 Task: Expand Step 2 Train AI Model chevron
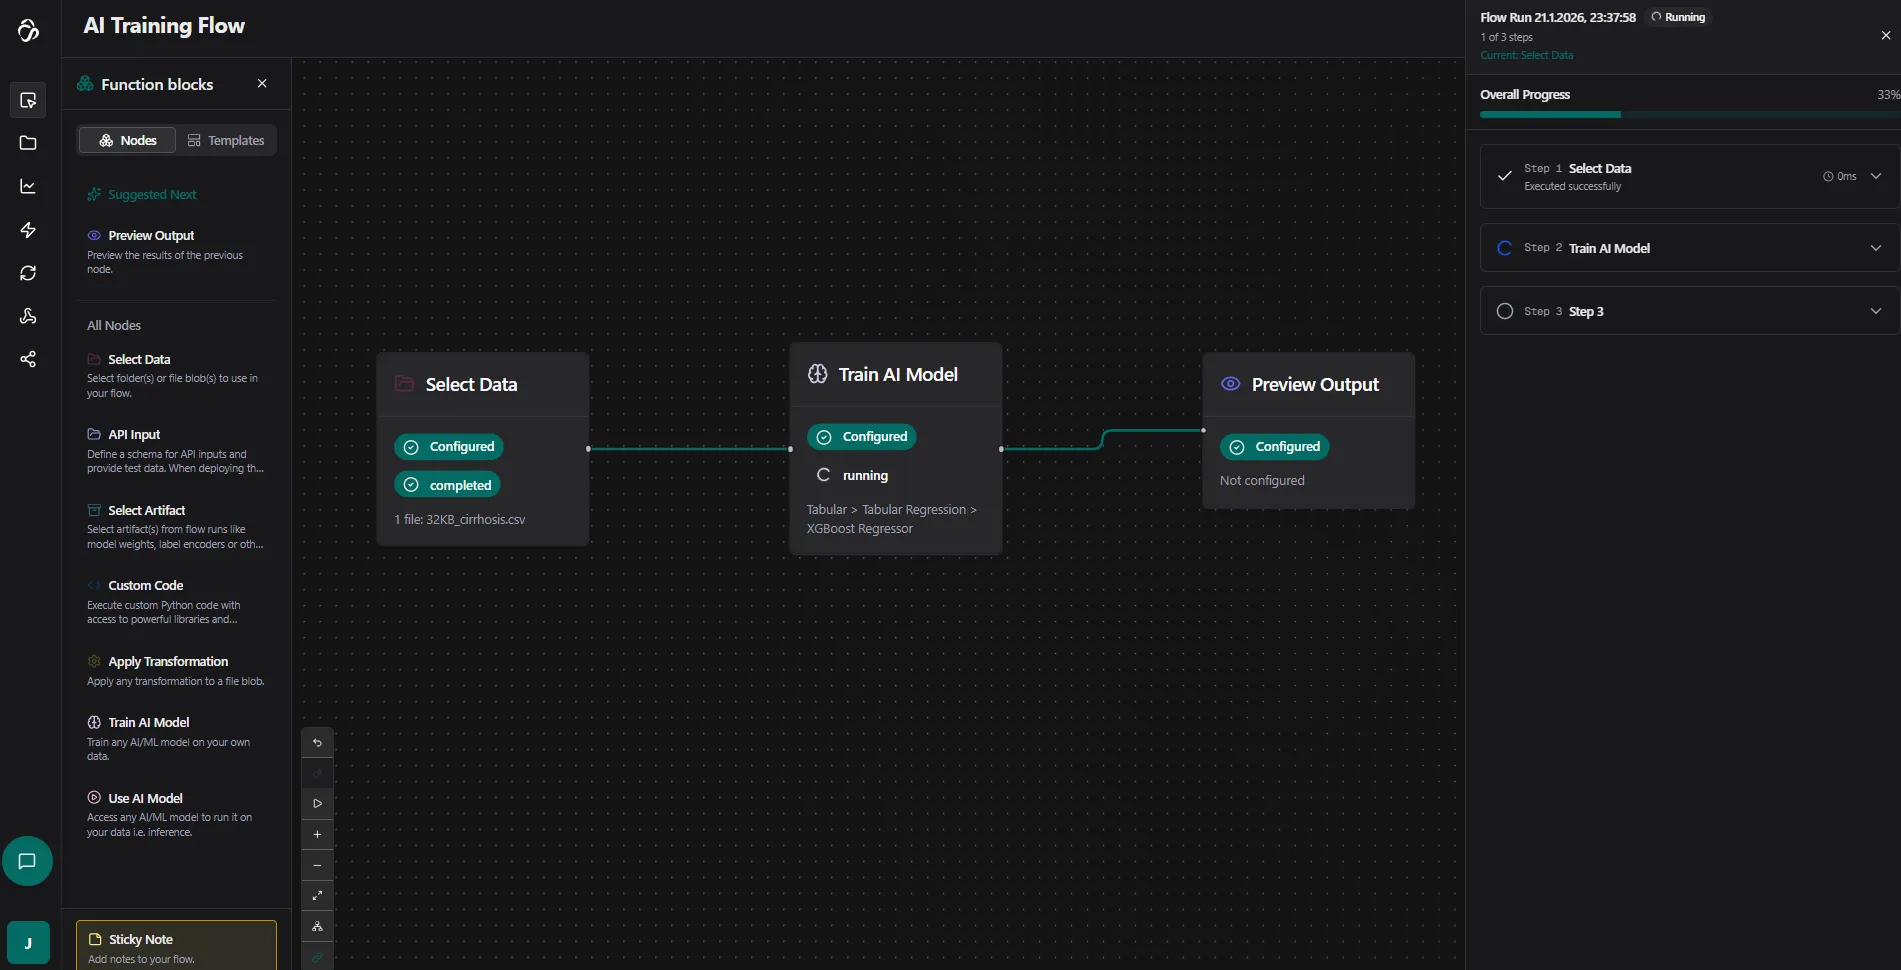(x=1875, y=248)
